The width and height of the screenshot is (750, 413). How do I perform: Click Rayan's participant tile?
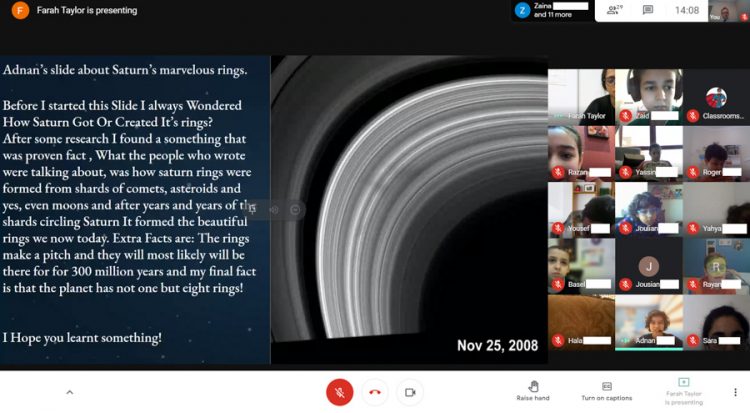tap(716, 266)
